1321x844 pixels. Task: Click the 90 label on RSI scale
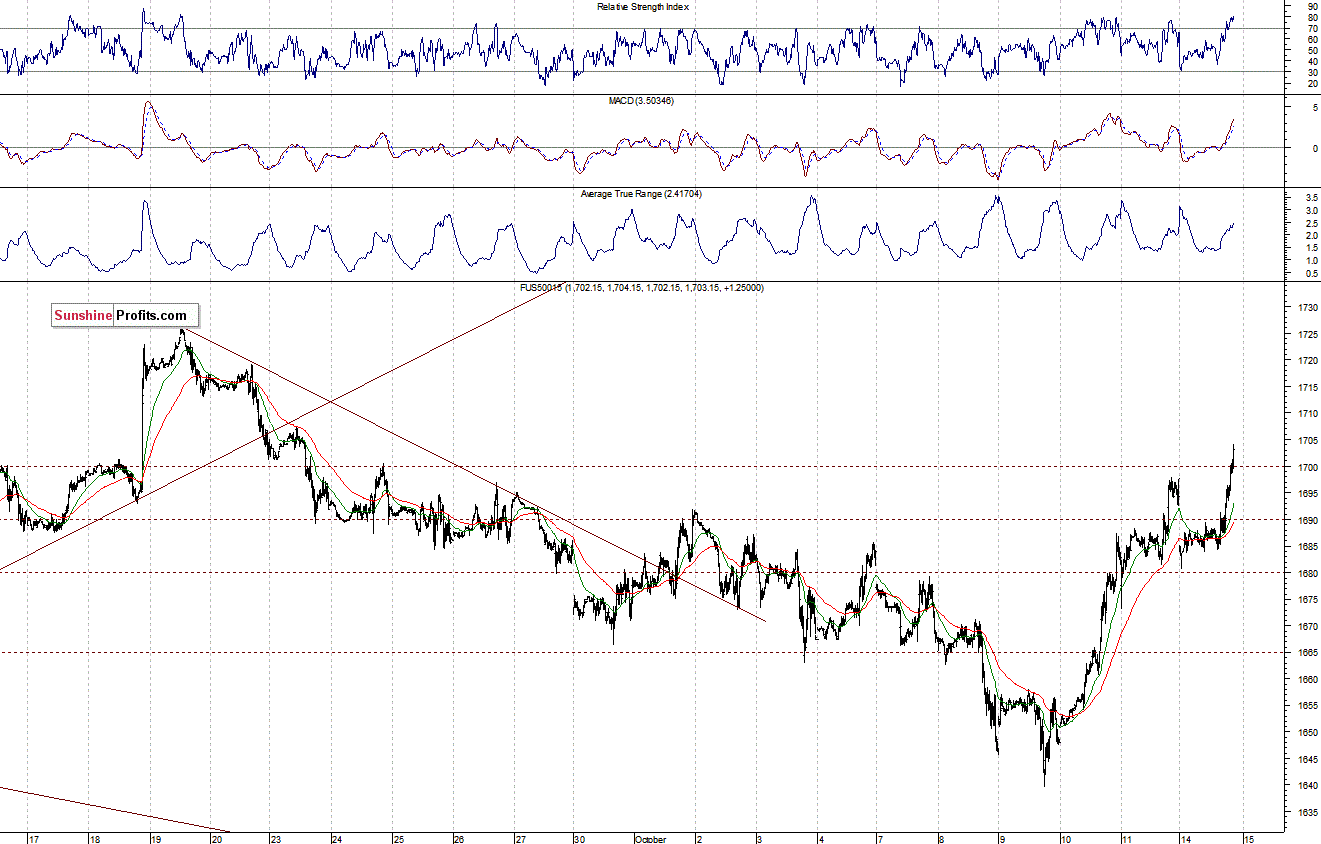(x=1311, y=6)
